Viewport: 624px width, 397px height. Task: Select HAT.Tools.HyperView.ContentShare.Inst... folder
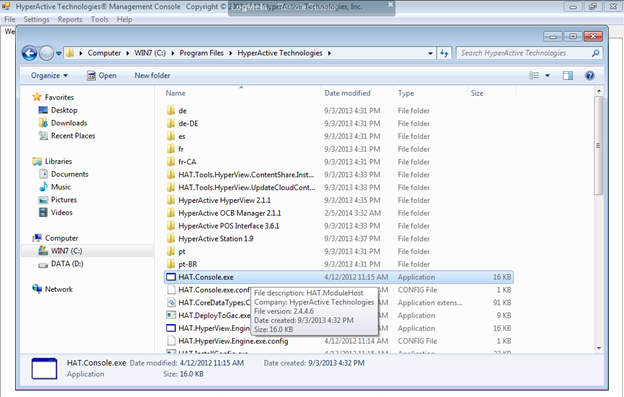(x=241, y=175)
